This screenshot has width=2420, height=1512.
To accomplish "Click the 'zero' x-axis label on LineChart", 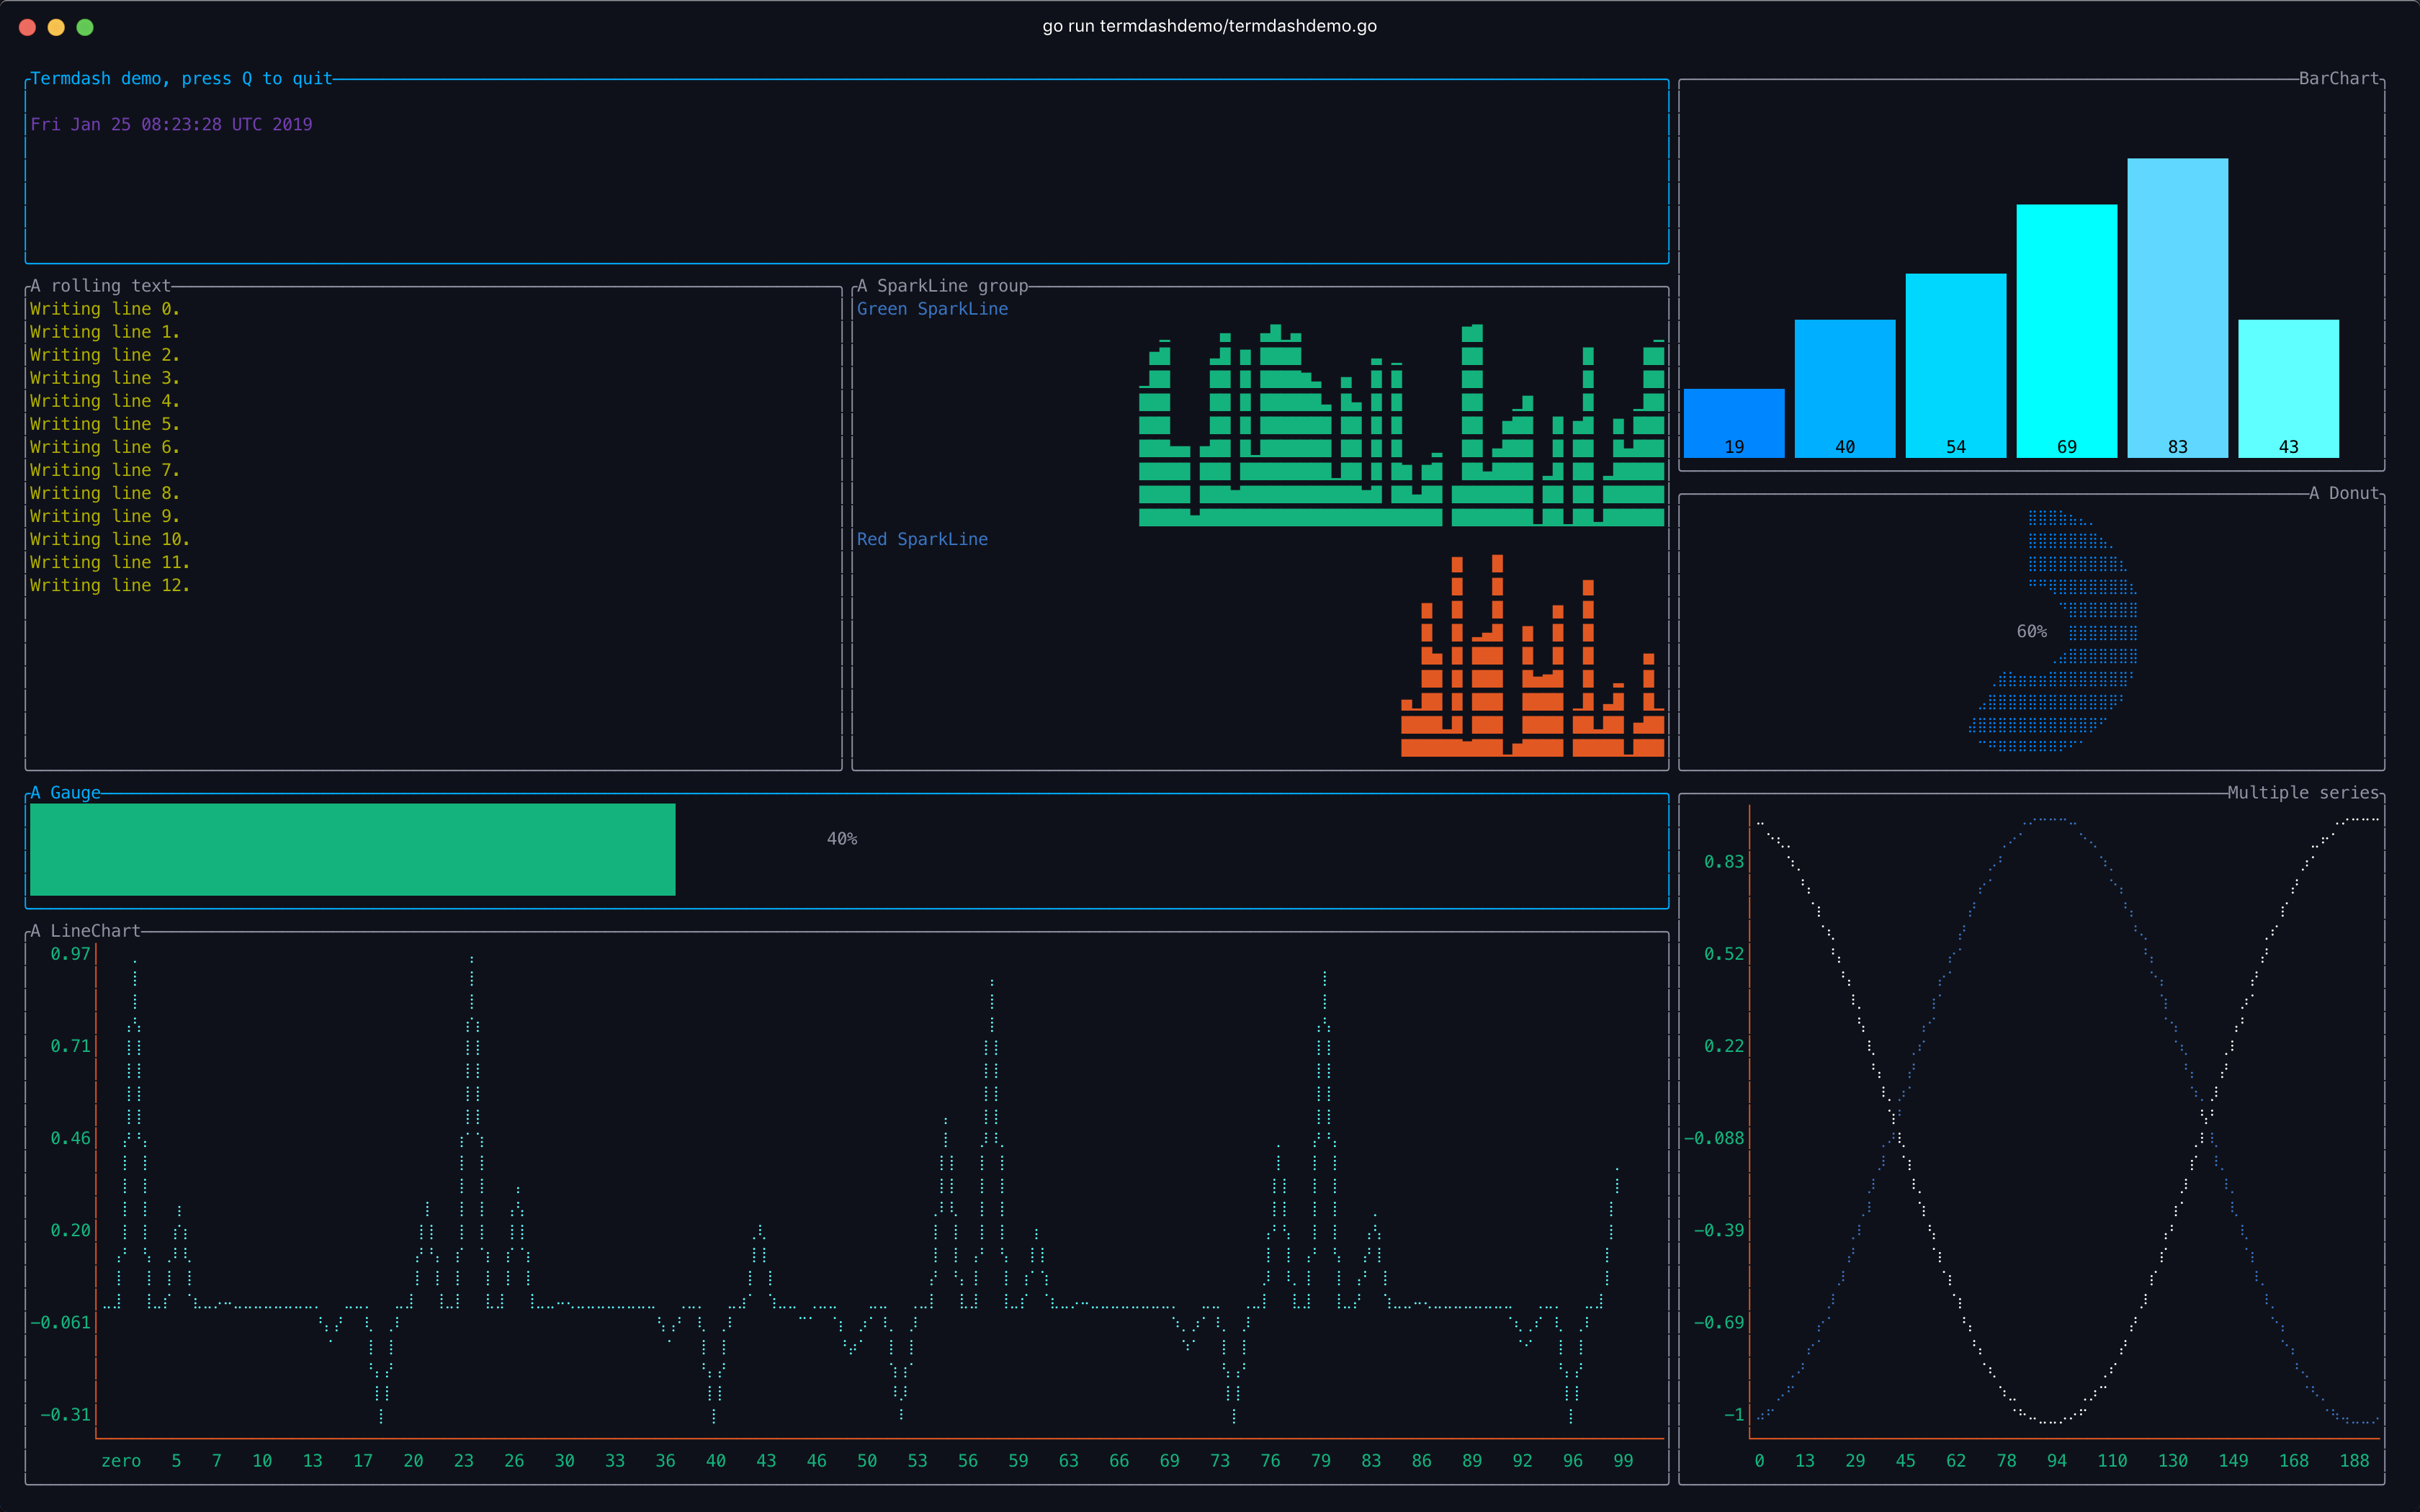I will [121, 1460].
